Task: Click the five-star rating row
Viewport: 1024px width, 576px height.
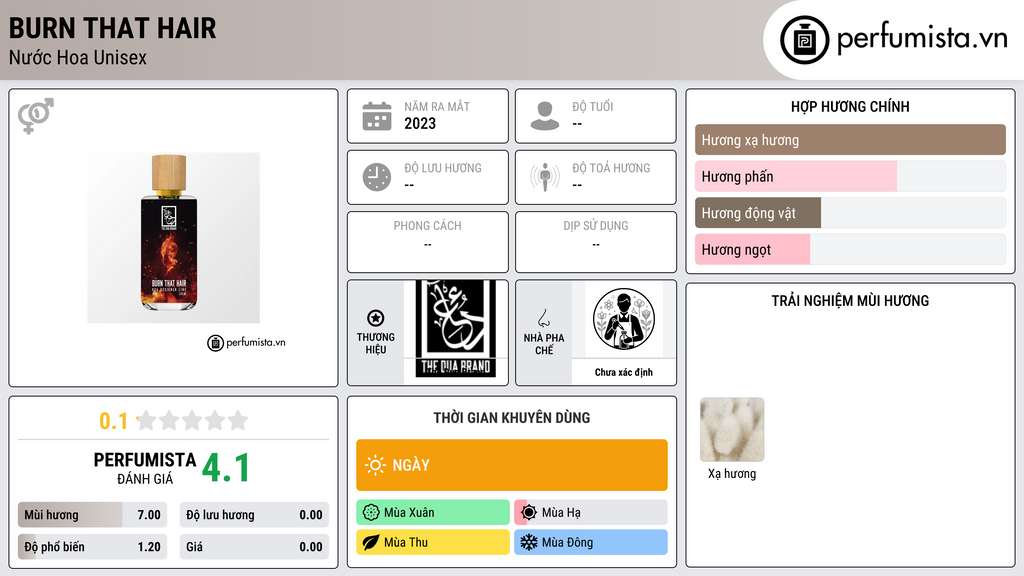Action: 193,420
